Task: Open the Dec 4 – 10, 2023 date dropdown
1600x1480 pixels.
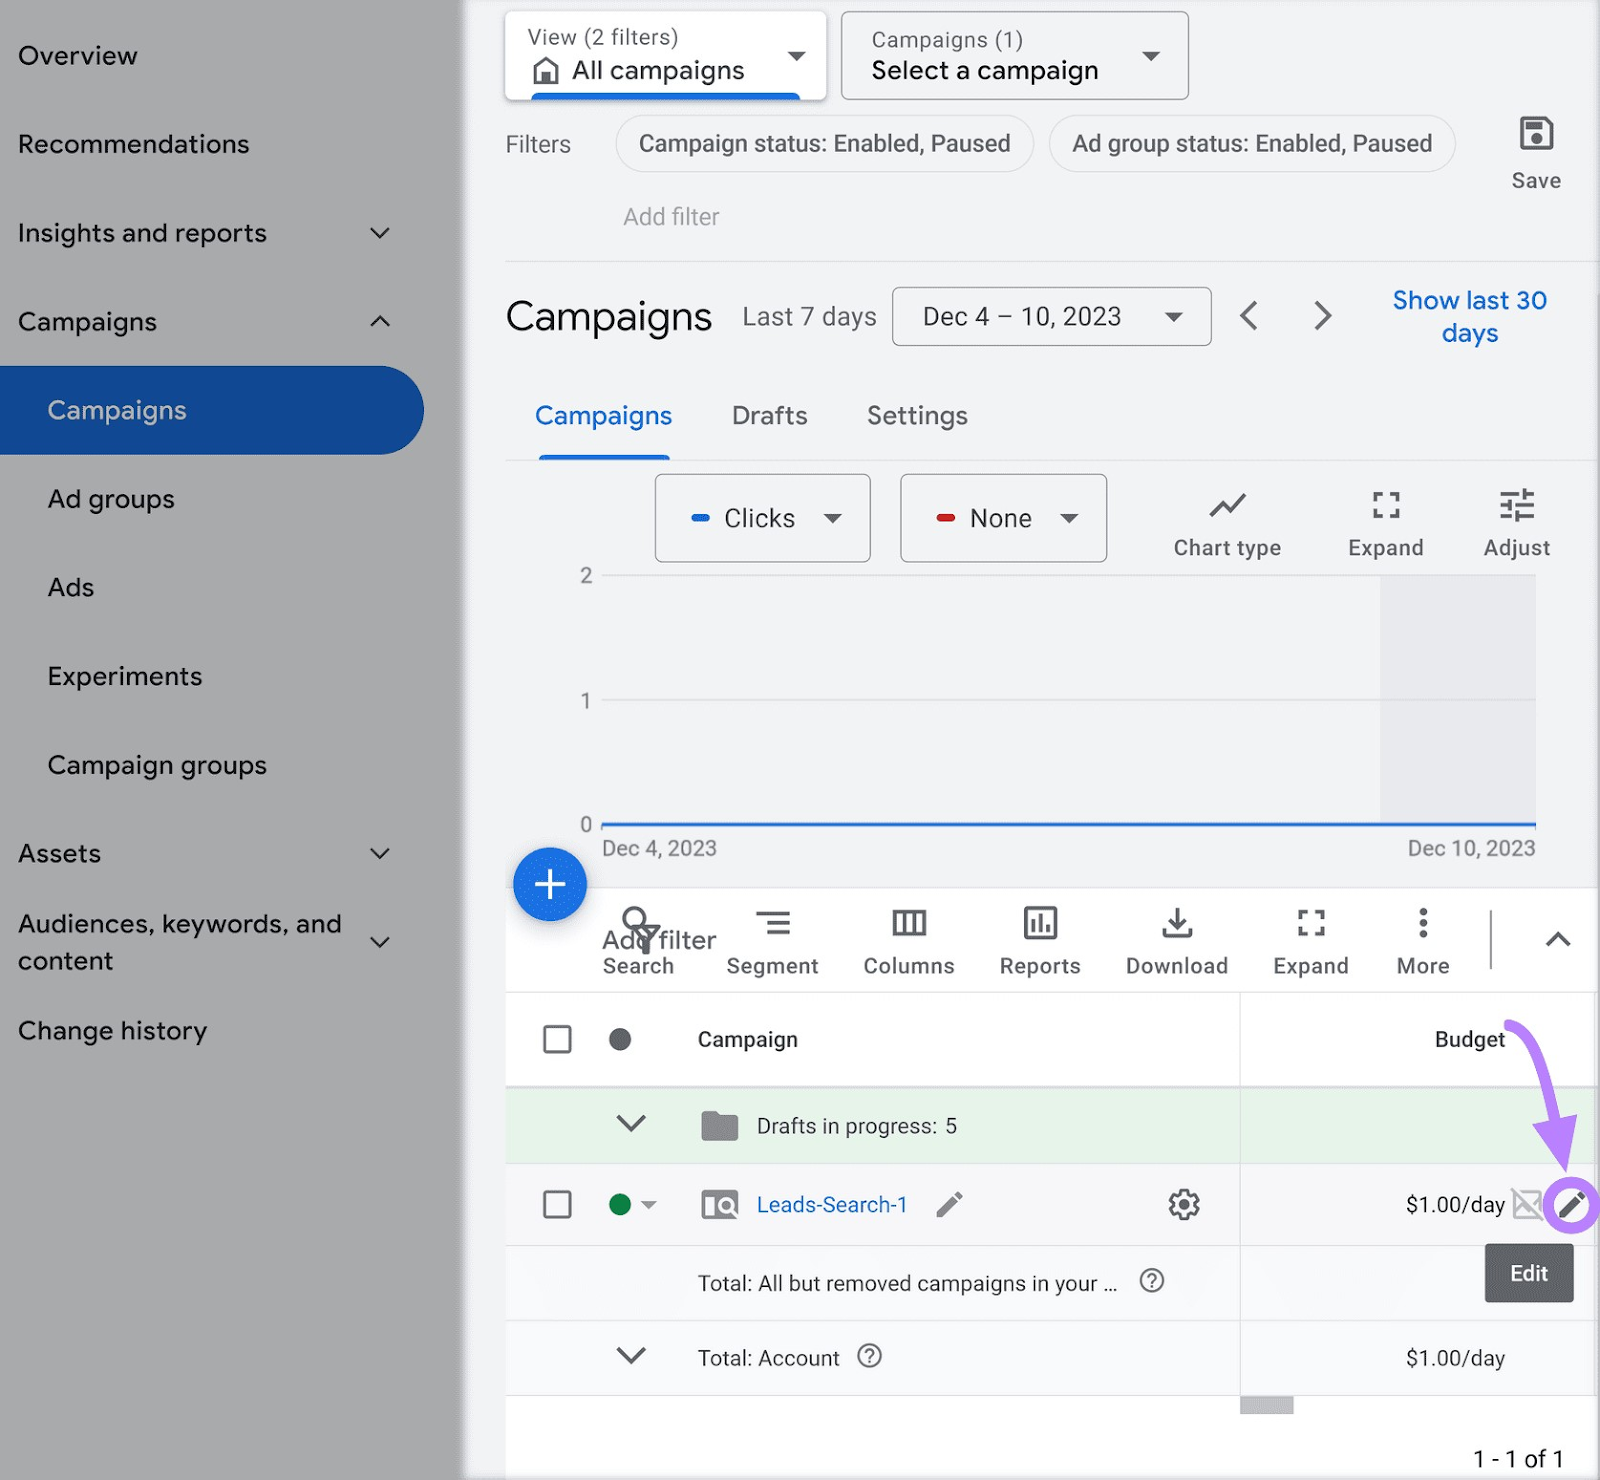Action: (1051, 317)
